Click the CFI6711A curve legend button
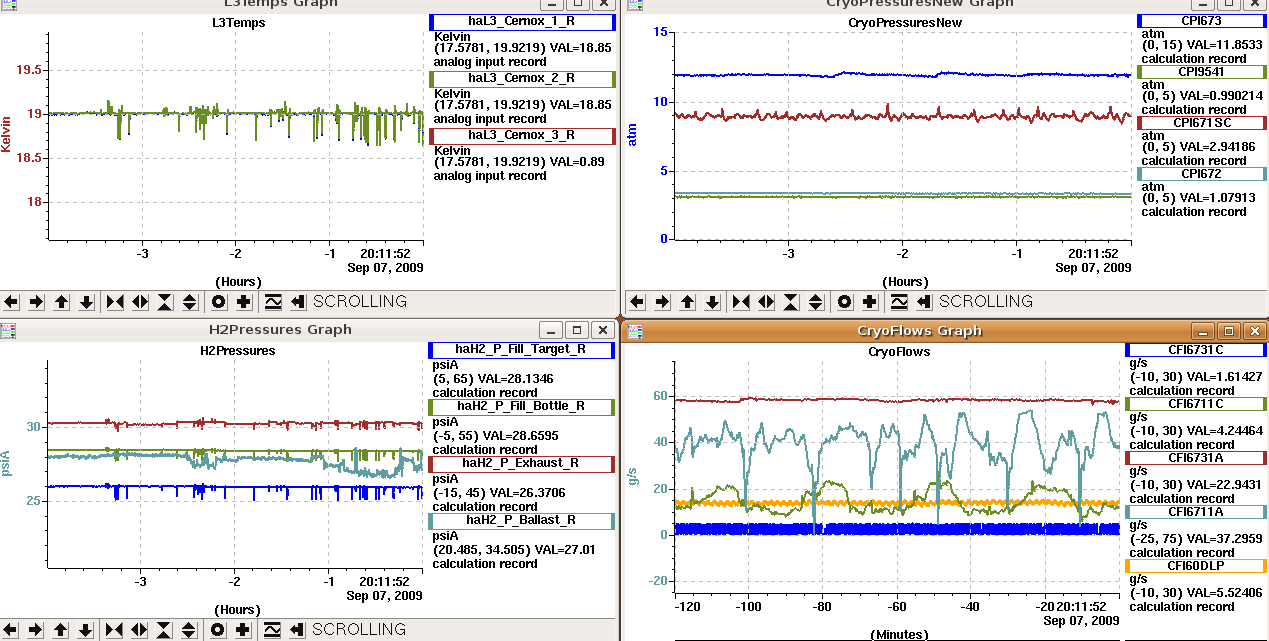Image resolution: width=1269 pixels, height=641 pixels. pyautogui.click(x=1196, y=512)
